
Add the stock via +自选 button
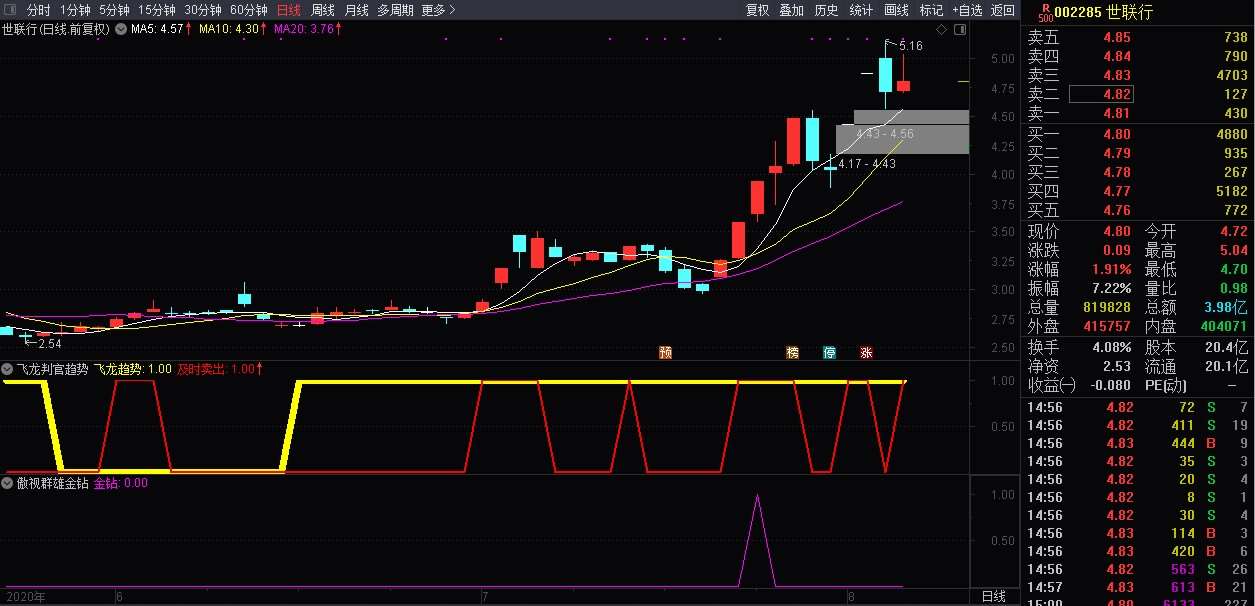(x=967, y=10)
